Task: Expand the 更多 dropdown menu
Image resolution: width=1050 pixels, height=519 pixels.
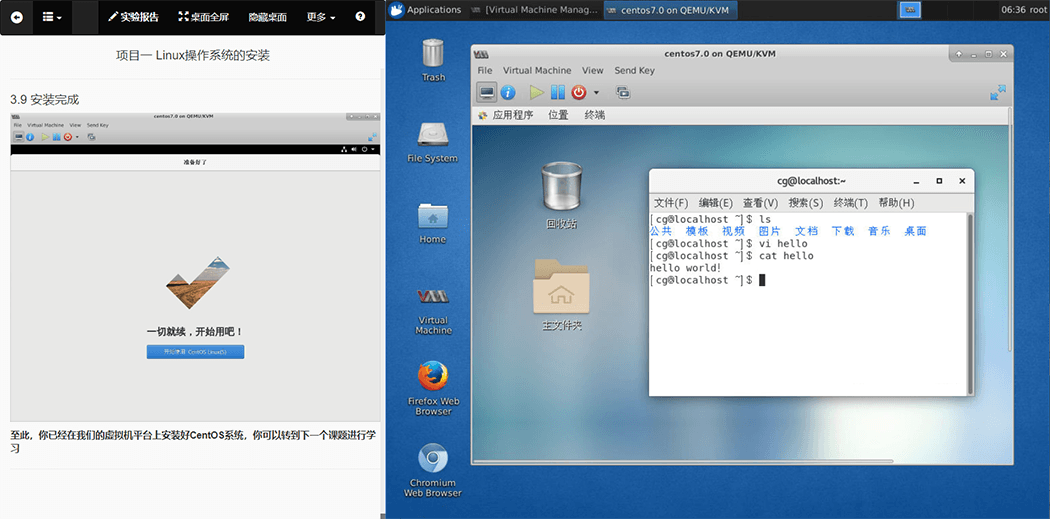Action: click(320, 17)
